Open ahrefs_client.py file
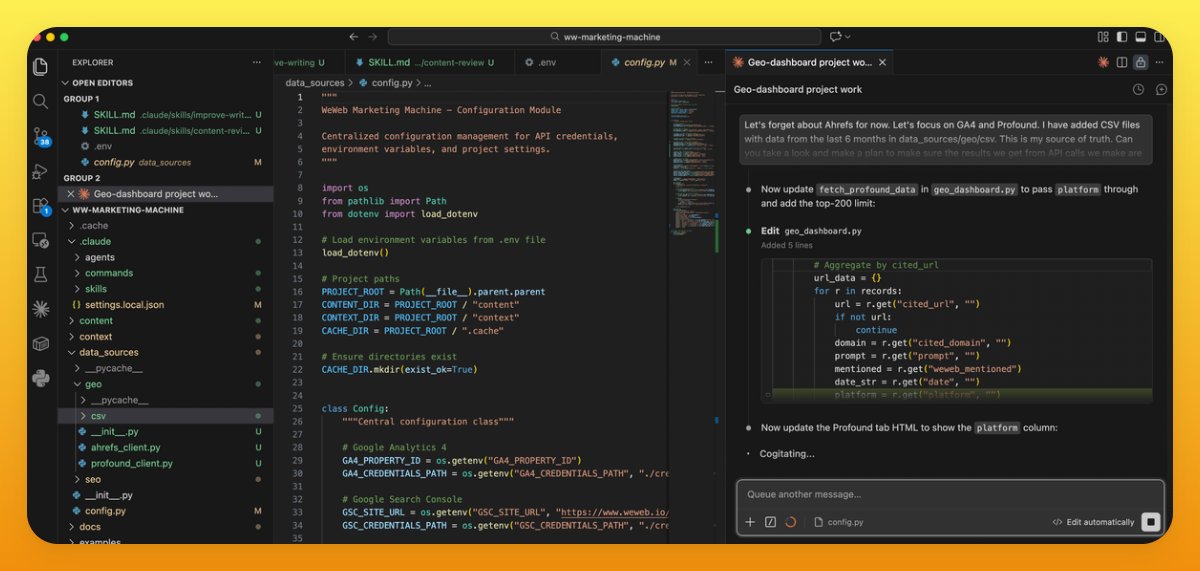This screenshot has width=1200, height=571. (x=125, y=448)
